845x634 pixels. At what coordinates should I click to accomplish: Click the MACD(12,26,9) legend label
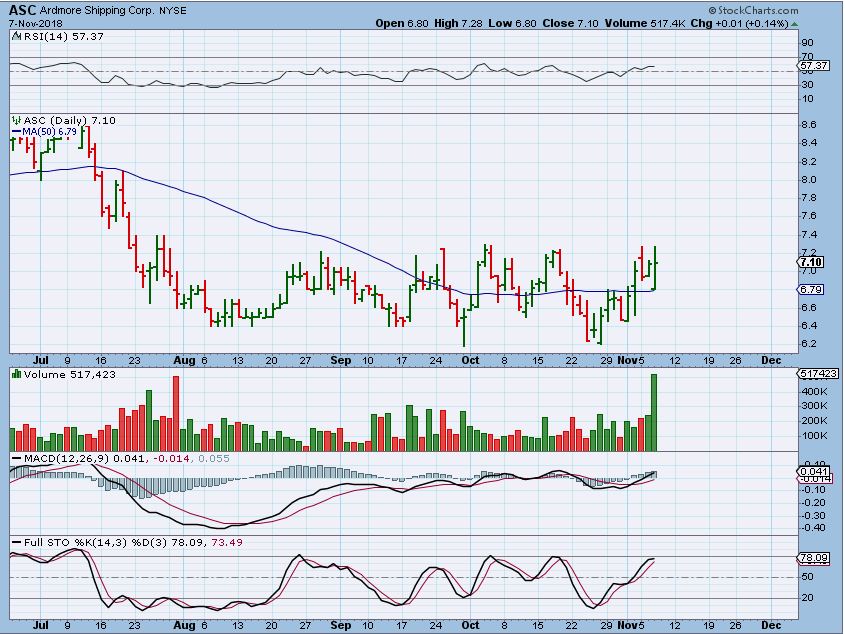pyautogui.click(x=67, y=459)
